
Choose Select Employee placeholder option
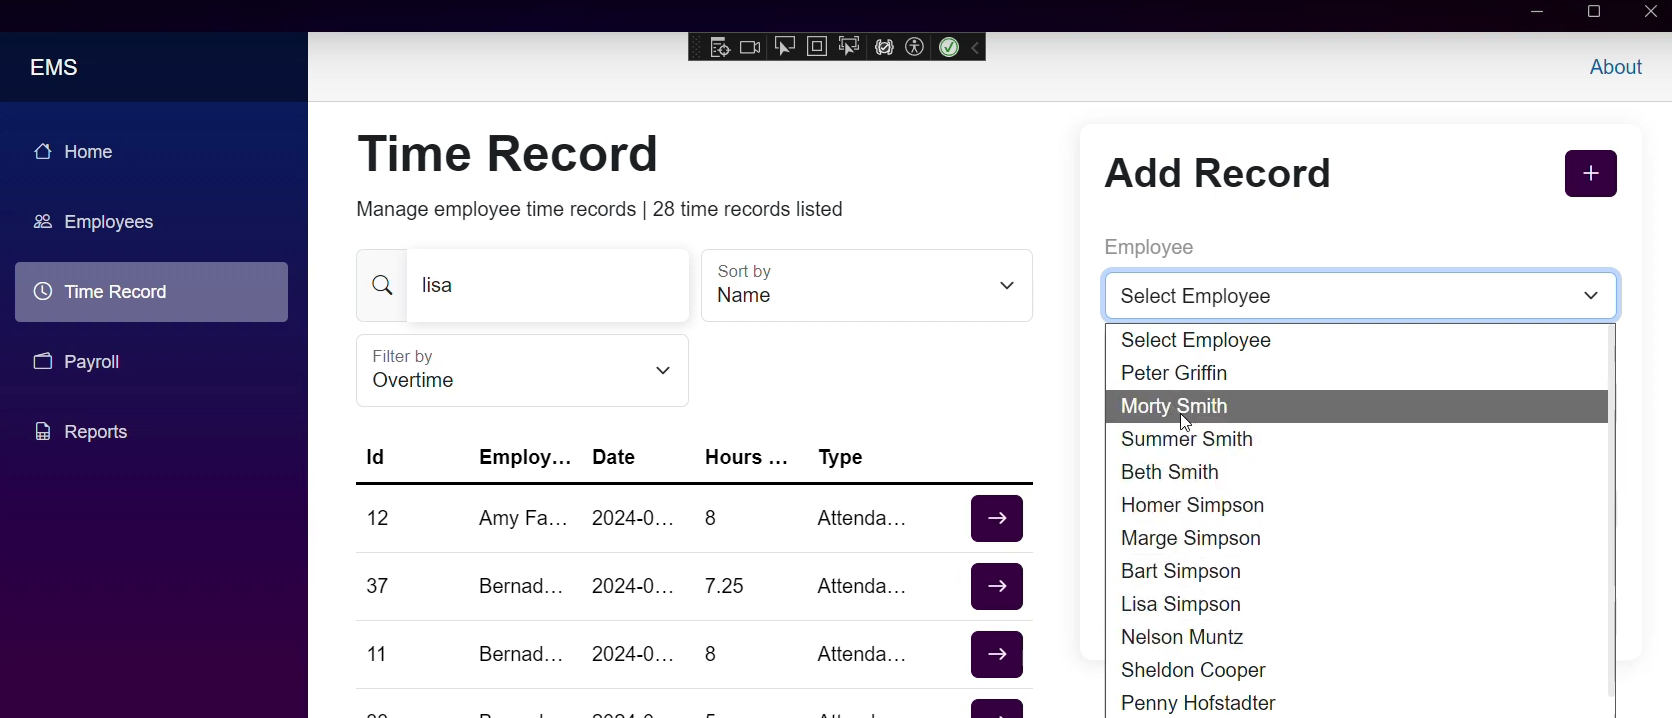point(1356,341)
